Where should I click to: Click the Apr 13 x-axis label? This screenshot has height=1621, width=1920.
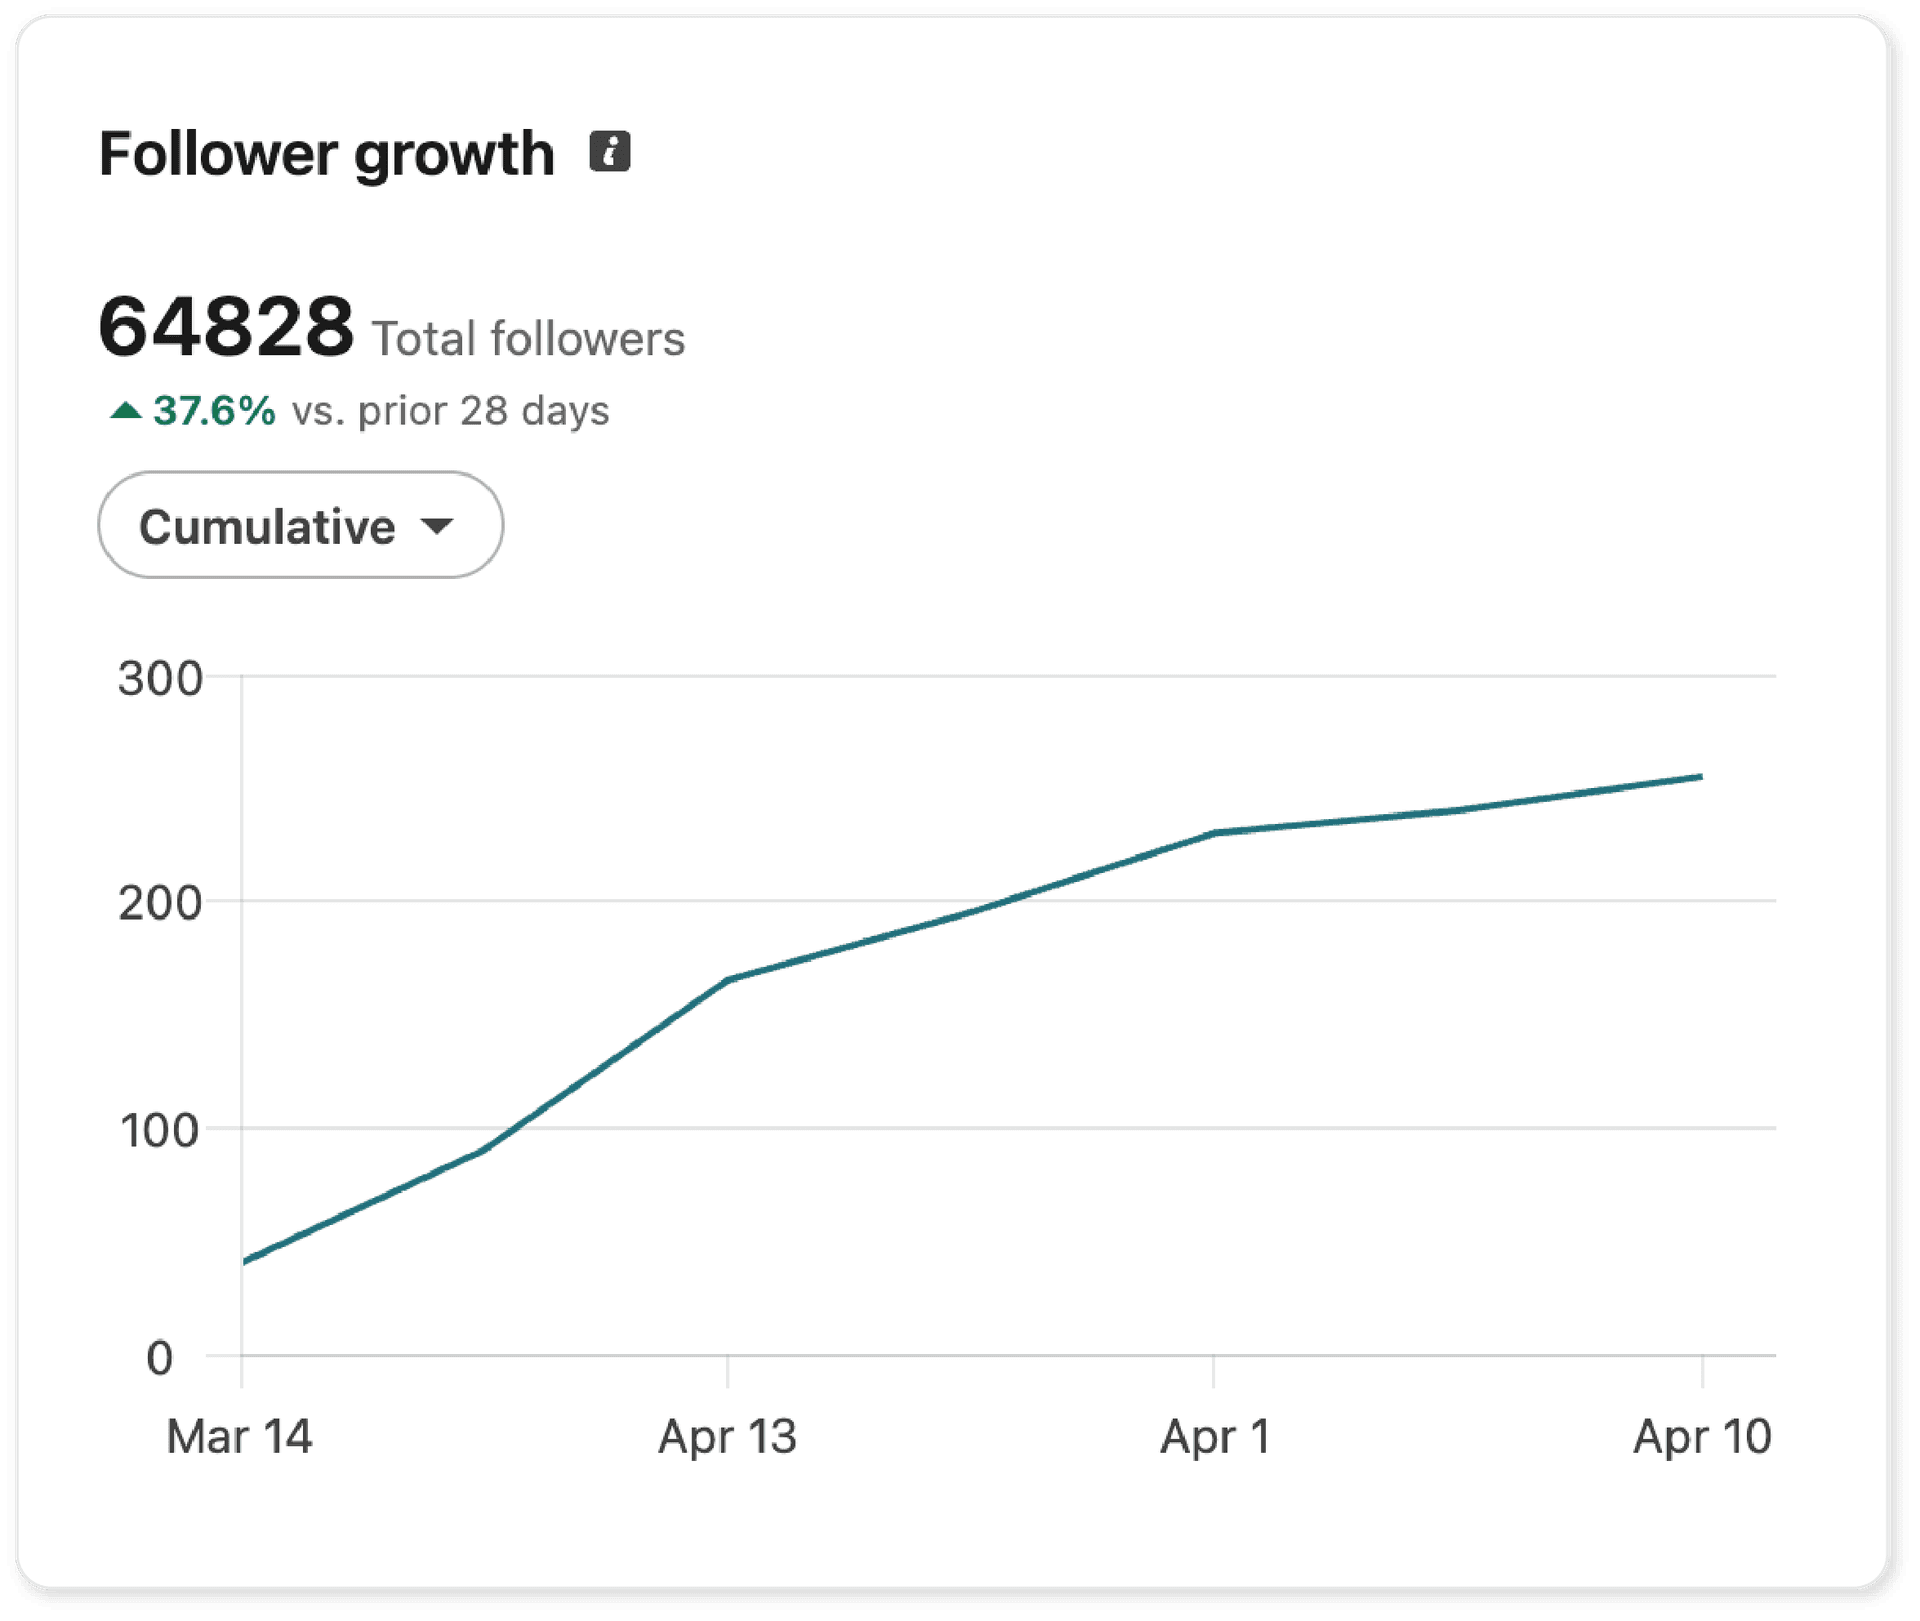click(727, 1437)
